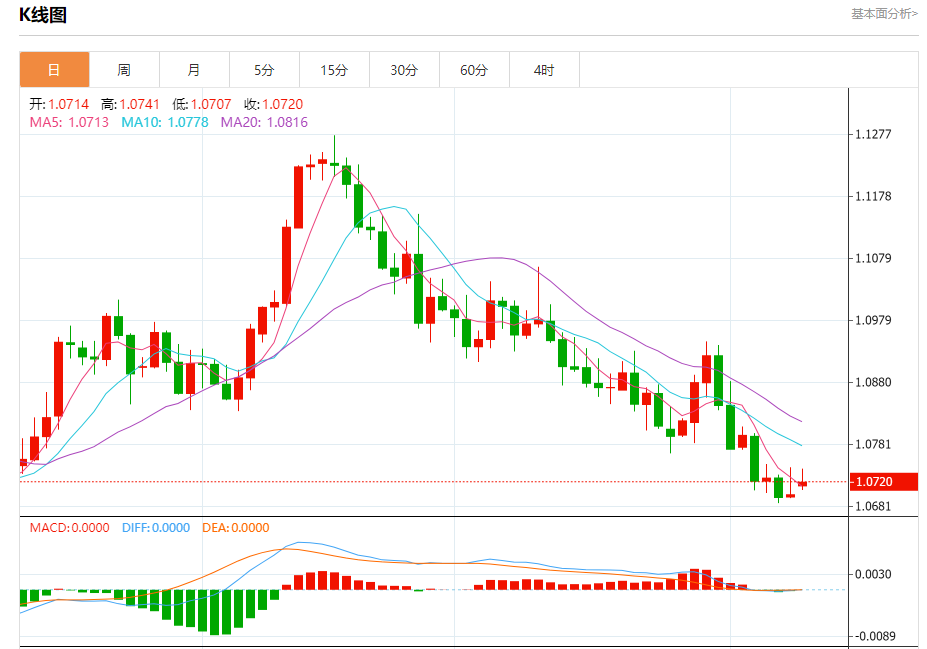Open the 5分 interval tab
The image size is (927, 649).
[x=264, y=70]
